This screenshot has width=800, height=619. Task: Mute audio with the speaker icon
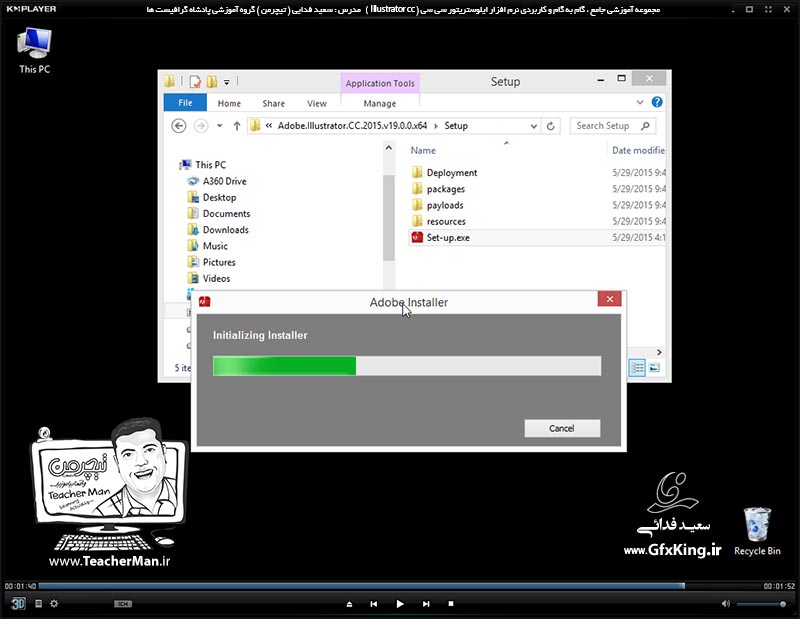726,604
